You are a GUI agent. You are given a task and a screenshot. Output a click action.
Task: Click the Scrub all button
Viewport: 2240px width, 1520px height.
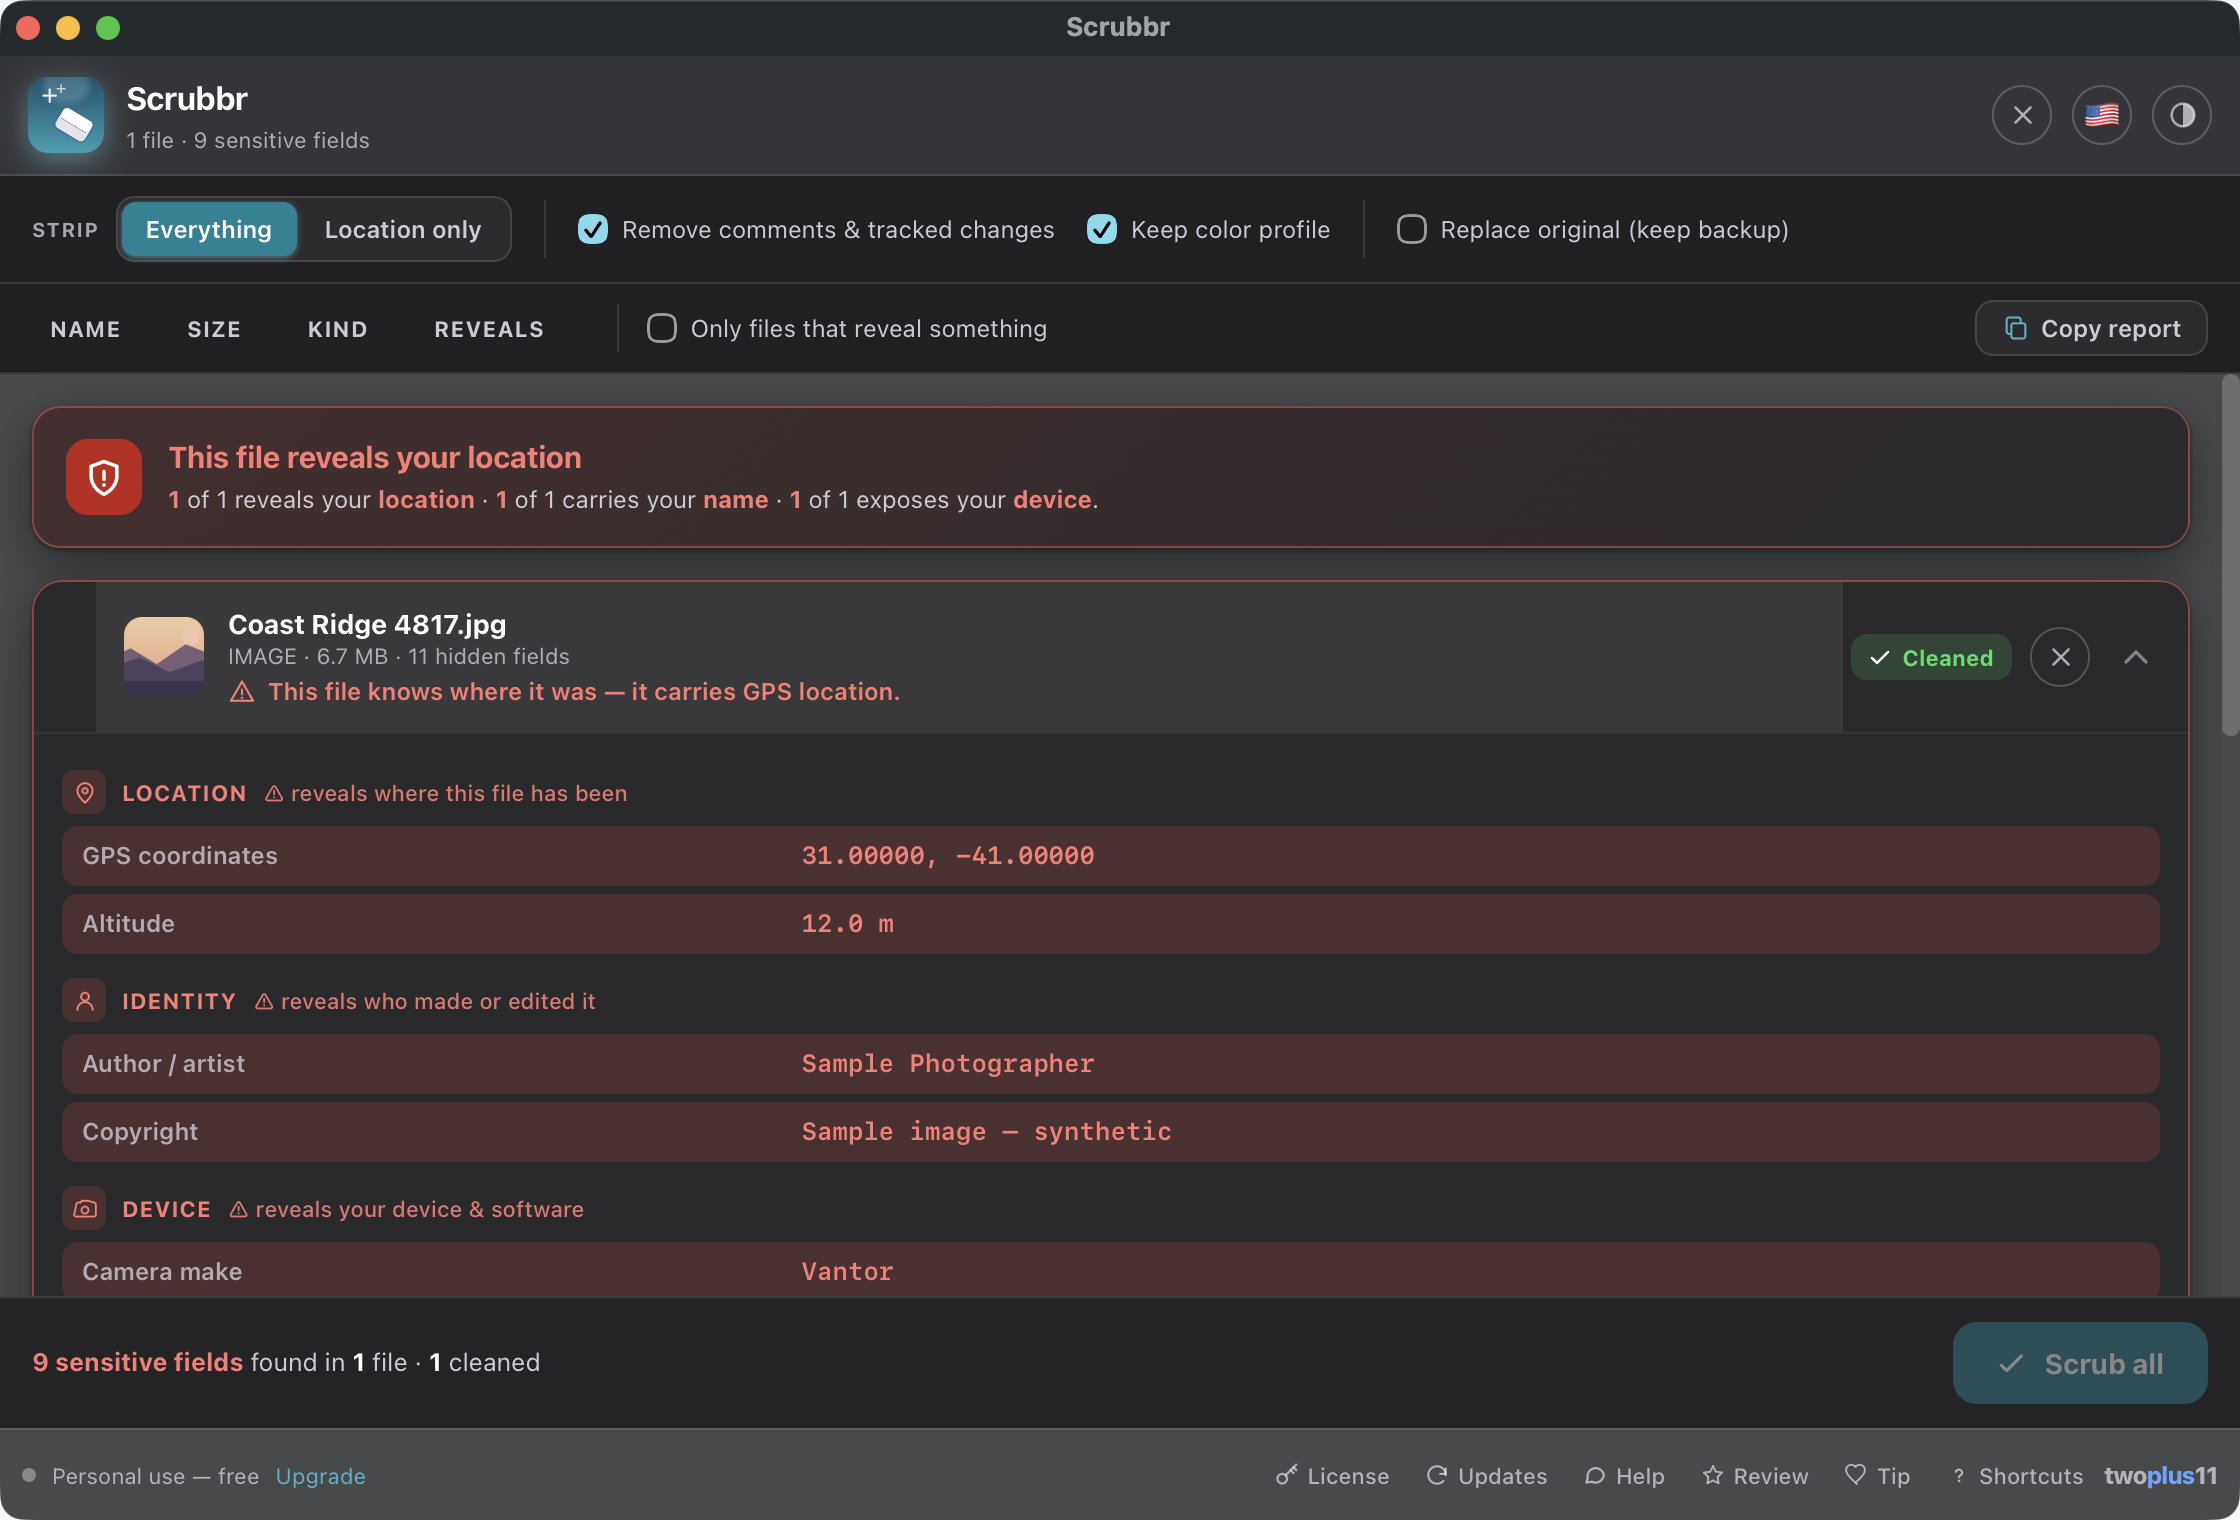tap(2080, 1363)
